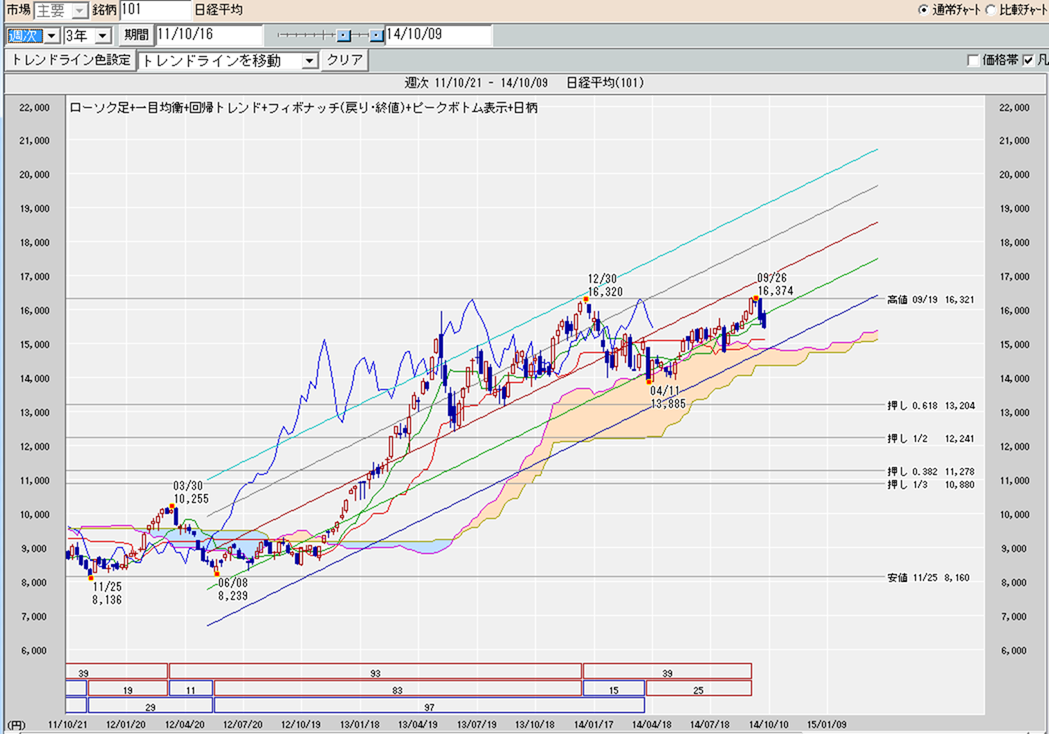The height and width of the screenshot is (734, 1049).
Task: Click the left handle of the period slider
Action: (343, 35)
